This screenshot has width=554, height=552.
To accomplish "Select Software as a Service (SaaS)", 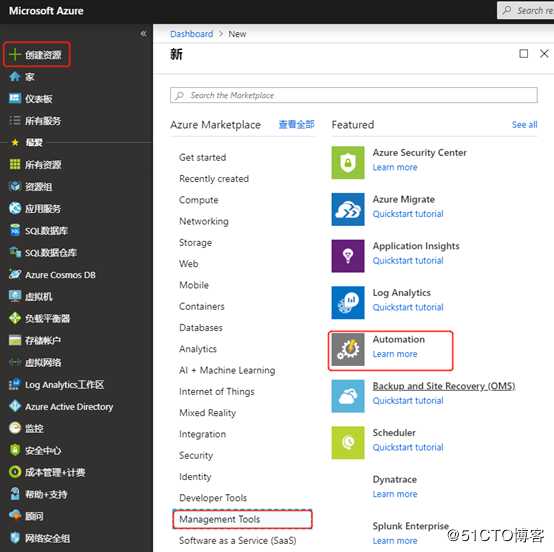I will (x=237, y=541).
